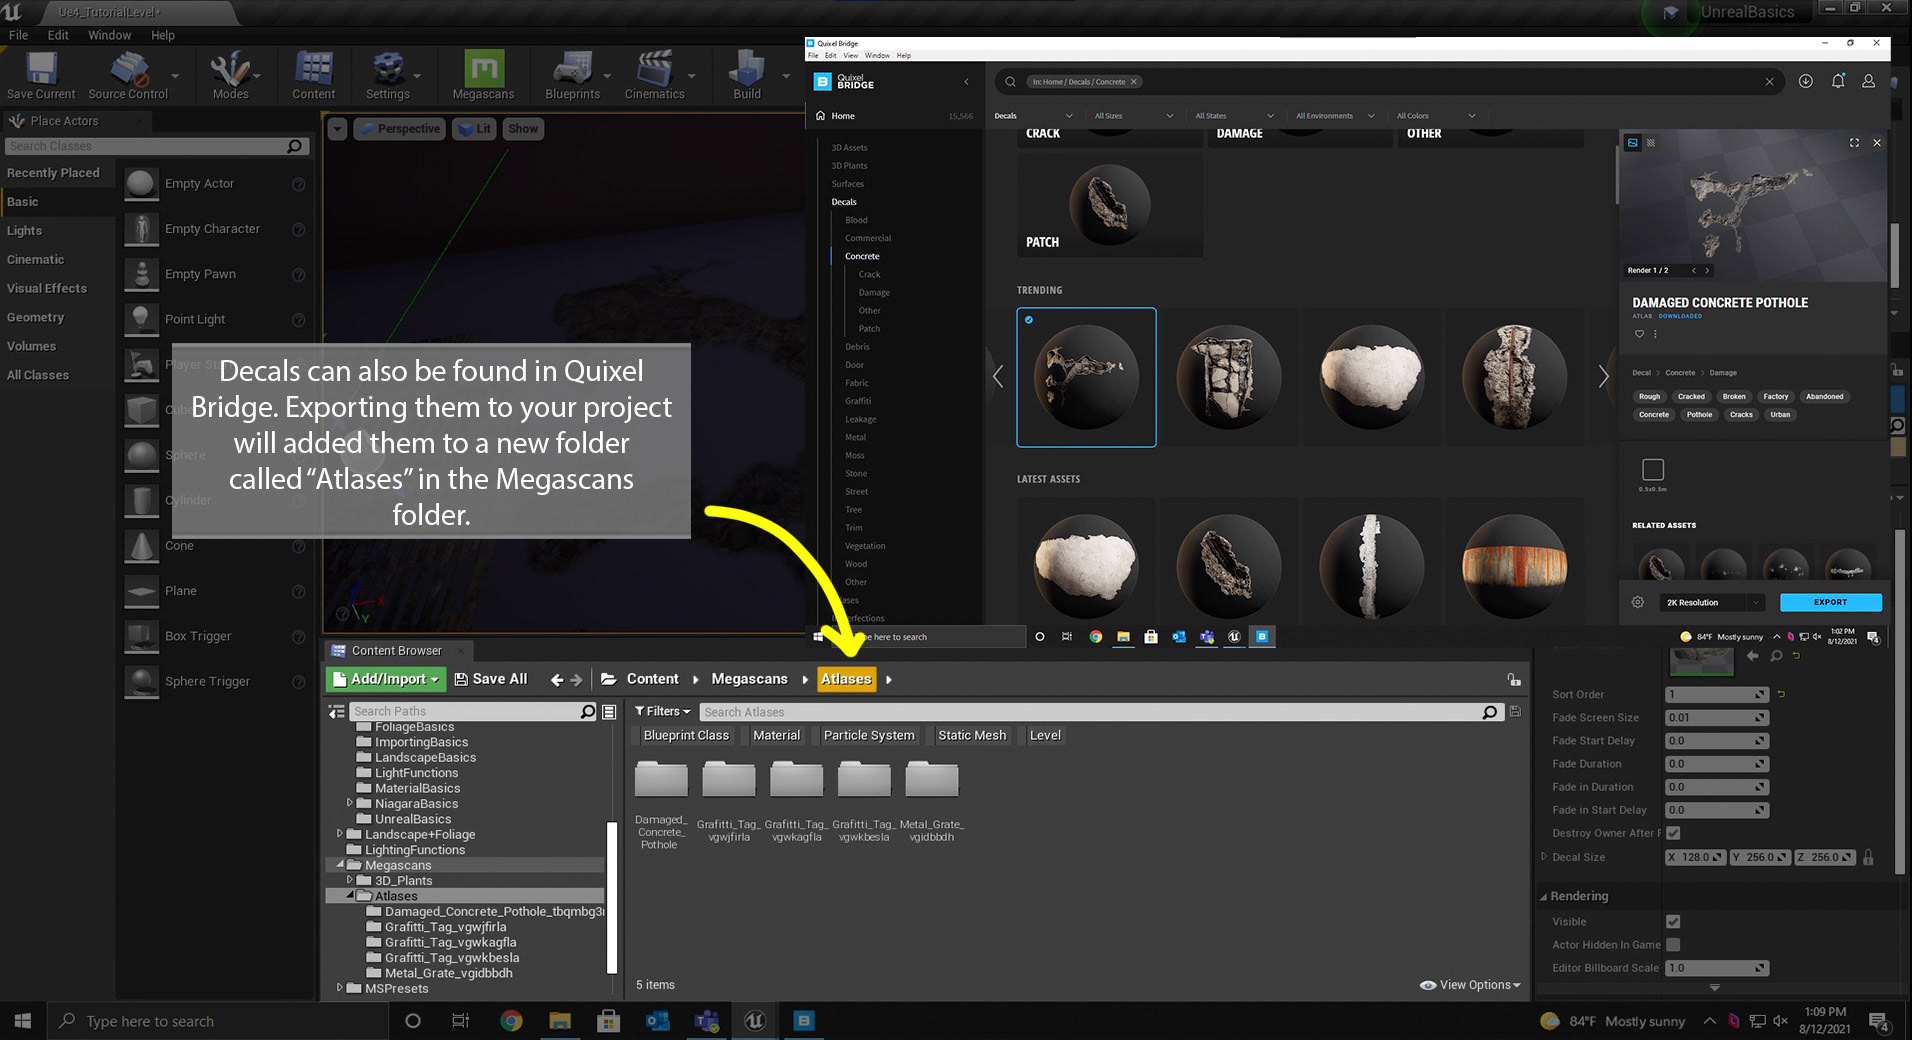1912x1040 pixels.
Task: Open the 2K Resolution dropdown
Action: pos(1713,602)
